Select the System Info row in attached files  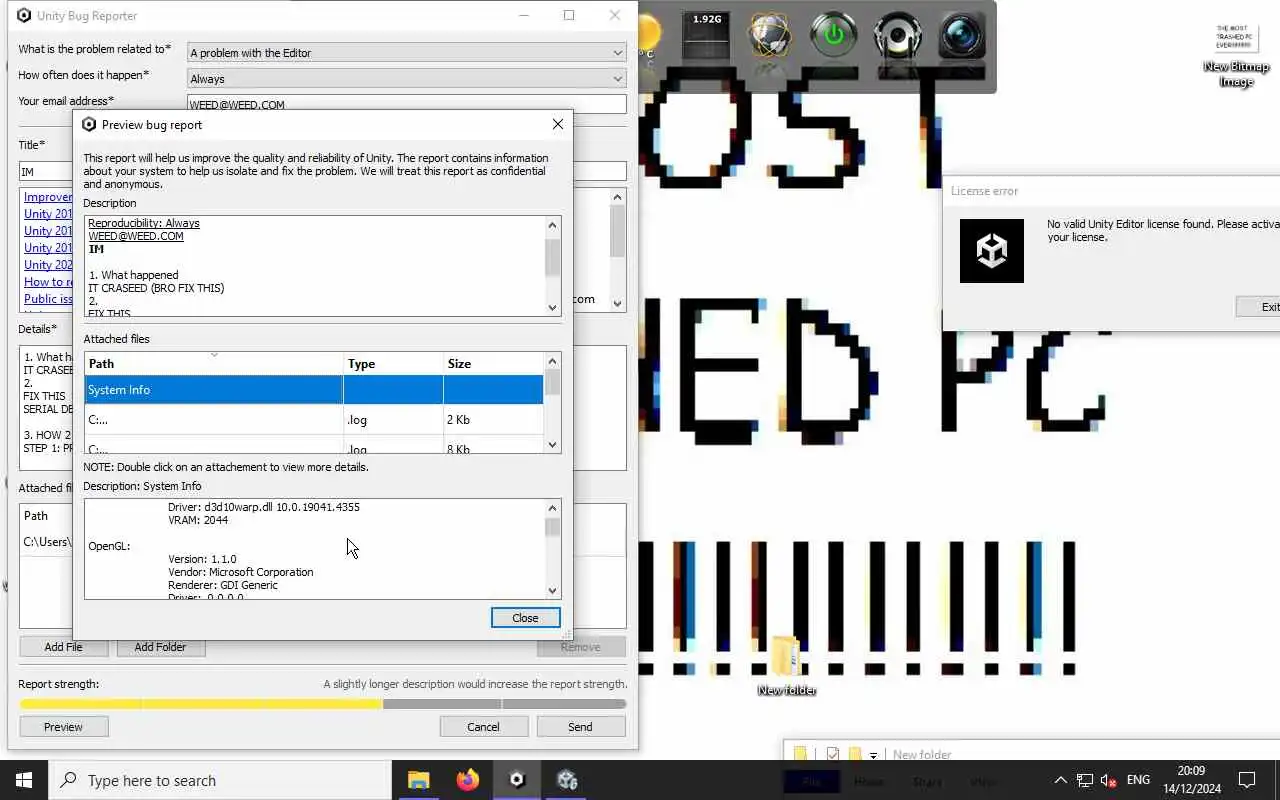(313, 390)
